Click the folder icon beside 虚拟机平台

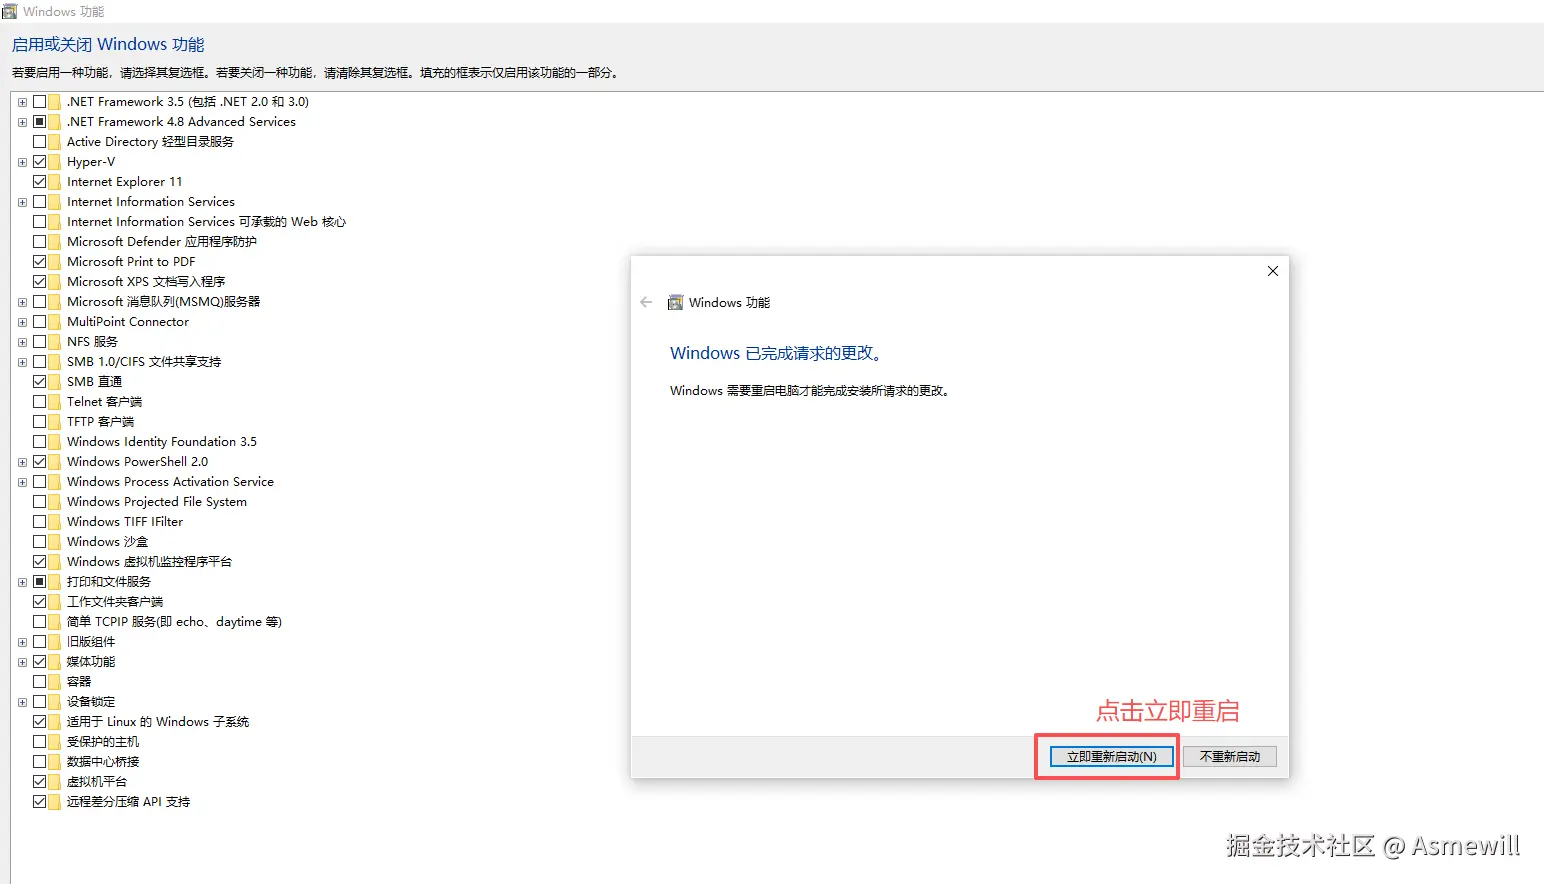pyautogui.click(x=54, y=782)
